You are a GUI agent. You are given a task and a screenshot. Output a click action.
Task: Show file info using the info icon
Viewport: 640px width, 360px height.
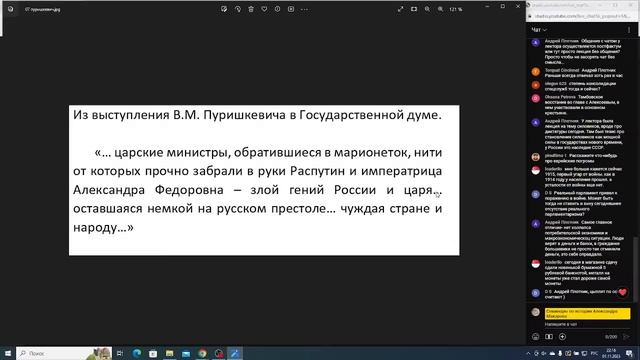[x=278, y=9]
